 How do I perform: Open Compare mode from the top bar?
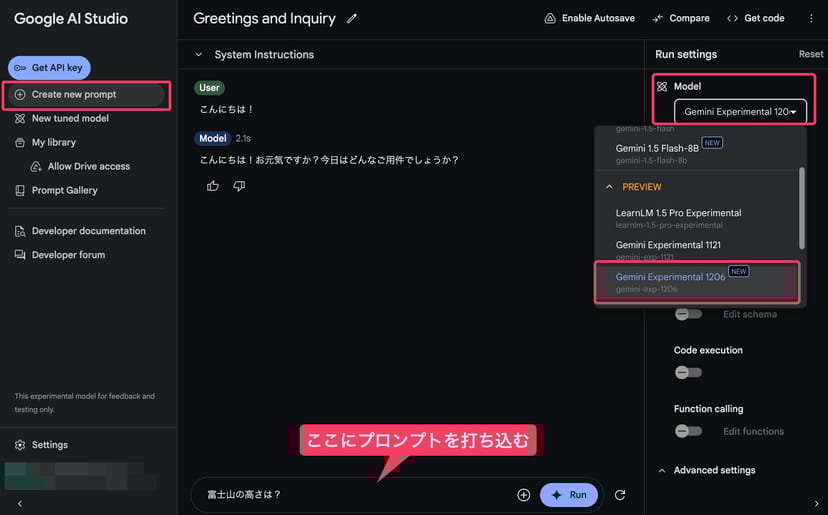coord(680,18)
